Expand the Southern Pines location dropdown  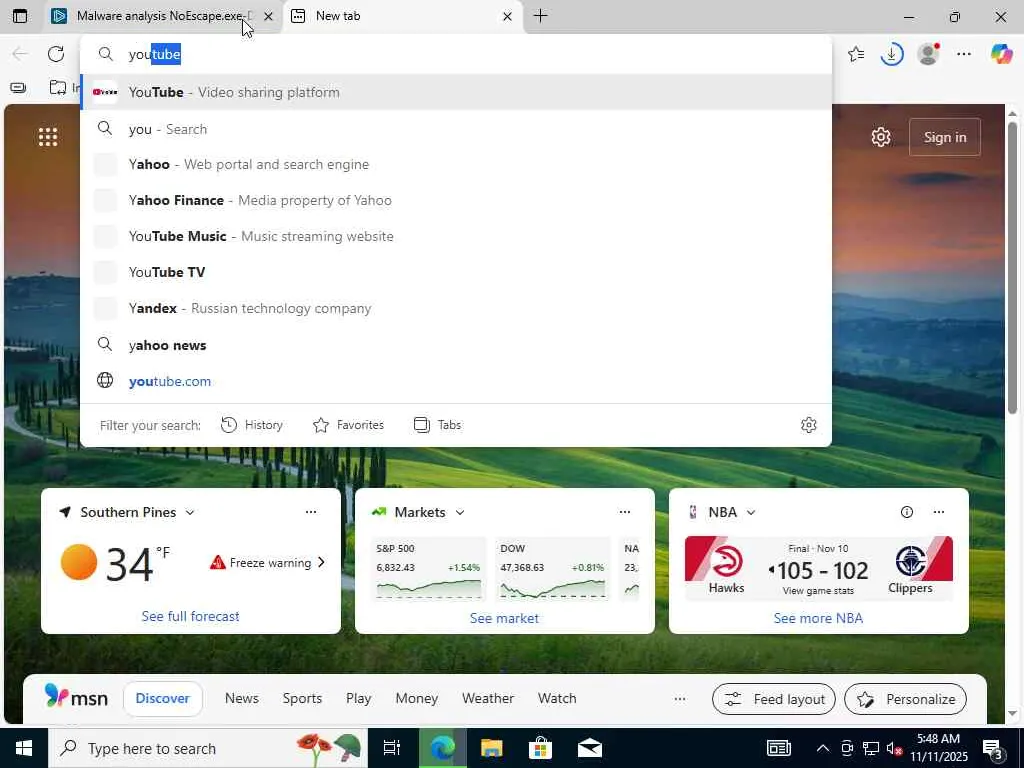point(189,513)
